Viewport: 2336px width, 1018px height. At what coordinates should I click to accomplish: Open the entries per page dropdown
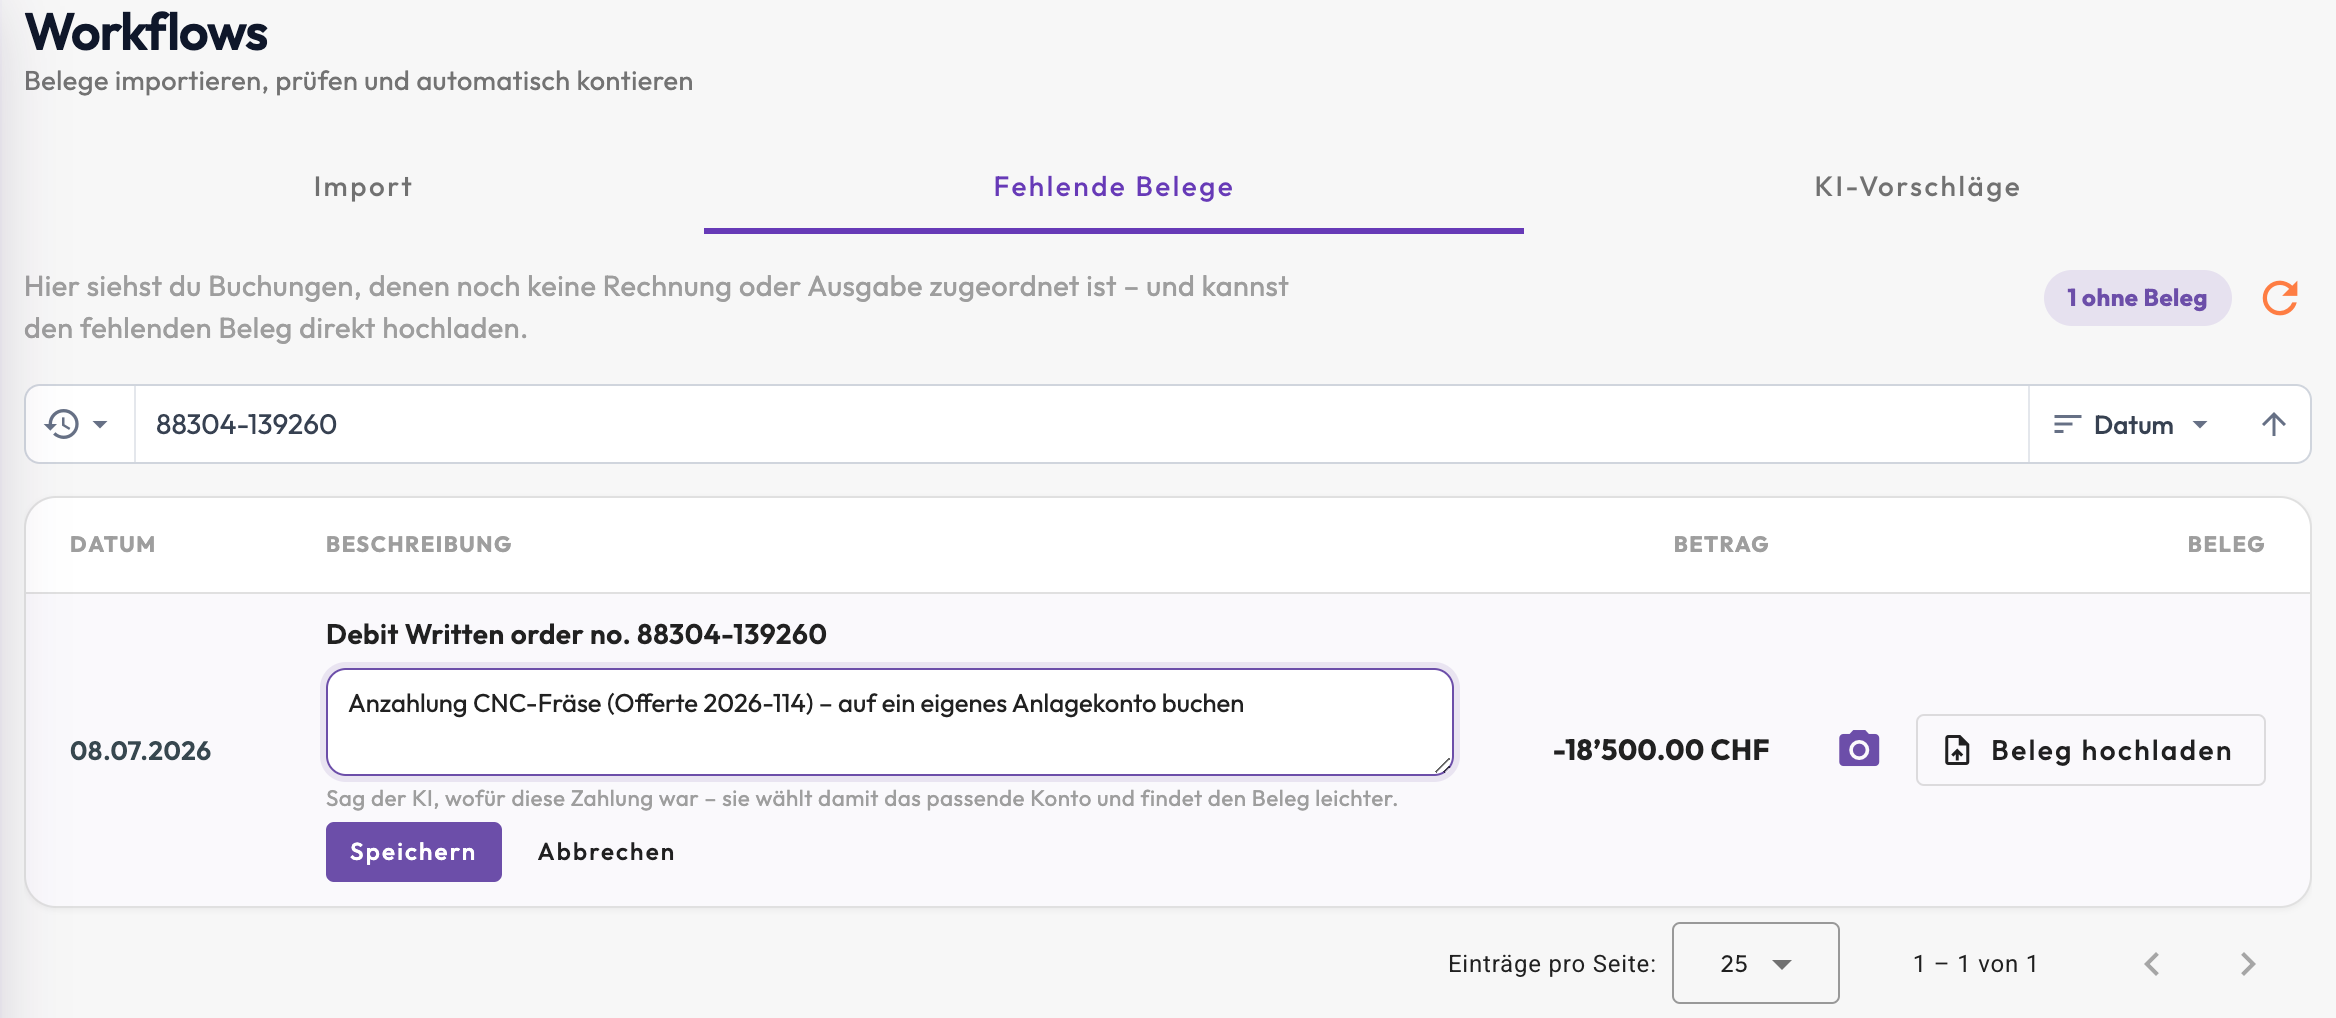pos(1755,963)
